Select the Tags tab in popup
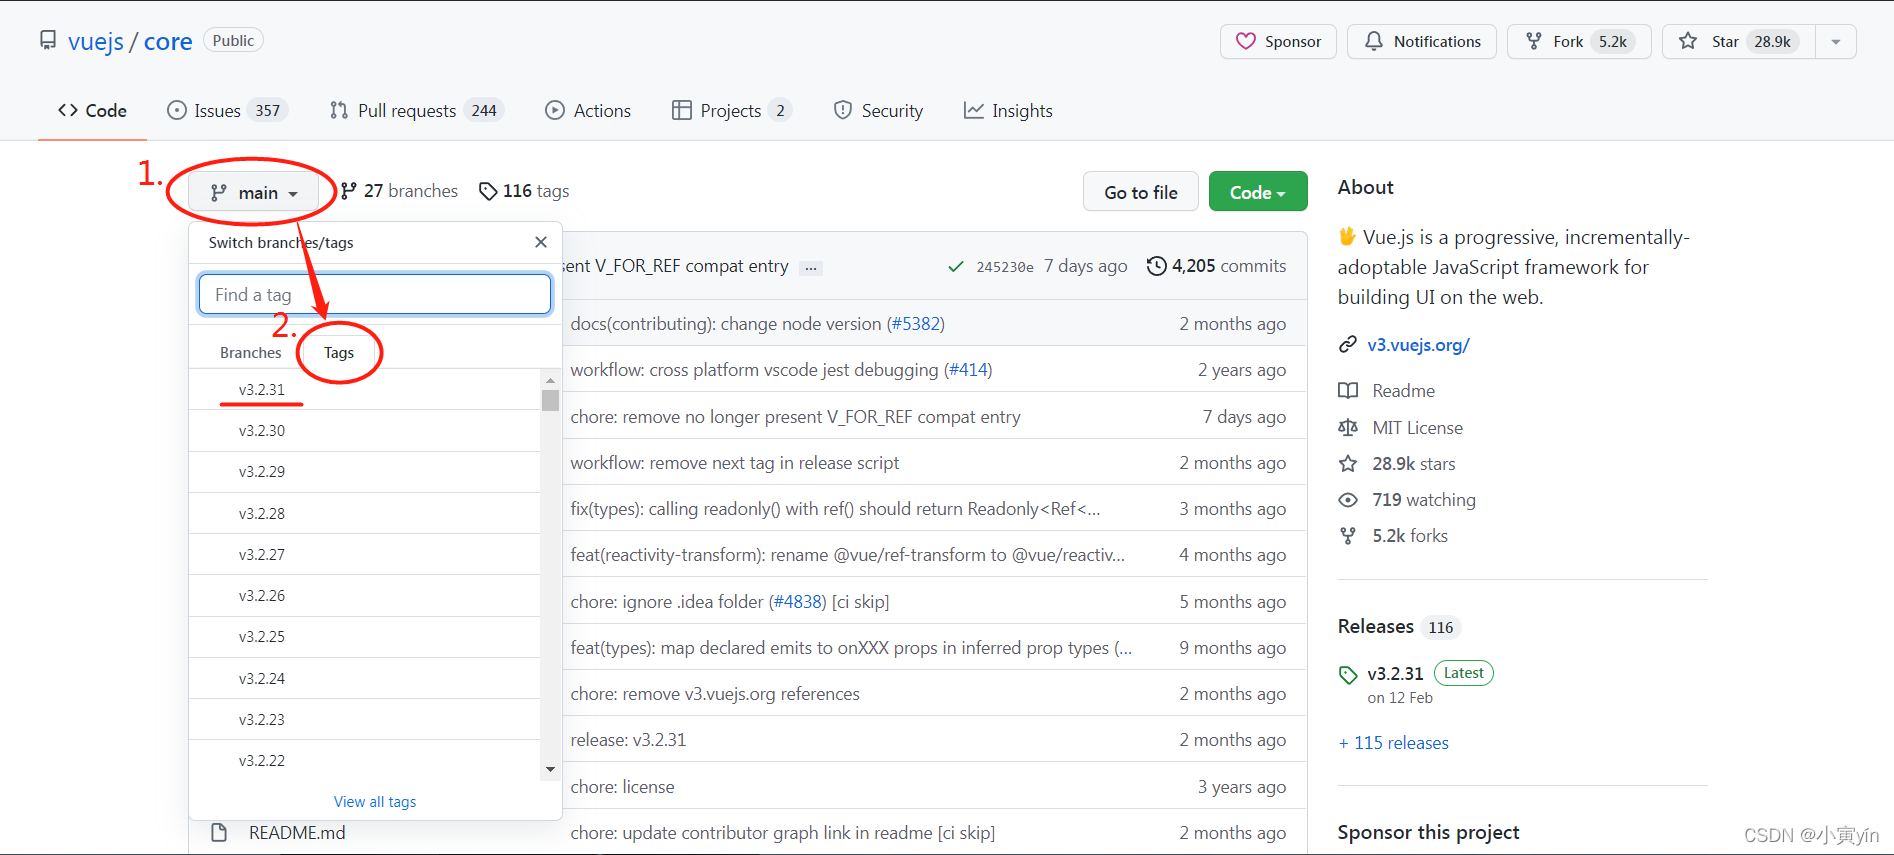The height and width of the screenshot is (855, 1894). 339,353
